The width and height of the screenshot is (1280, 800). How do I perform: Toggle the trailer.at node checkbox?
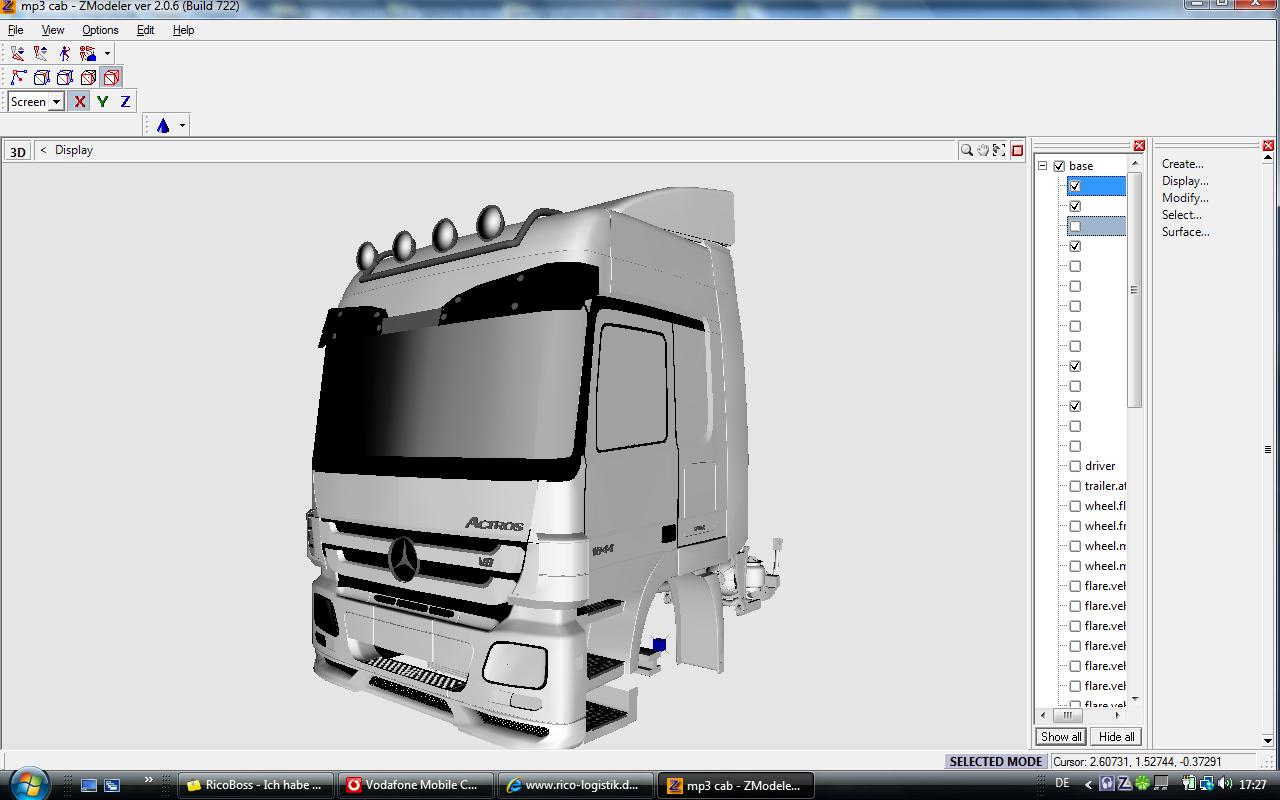coord(1075,486)
